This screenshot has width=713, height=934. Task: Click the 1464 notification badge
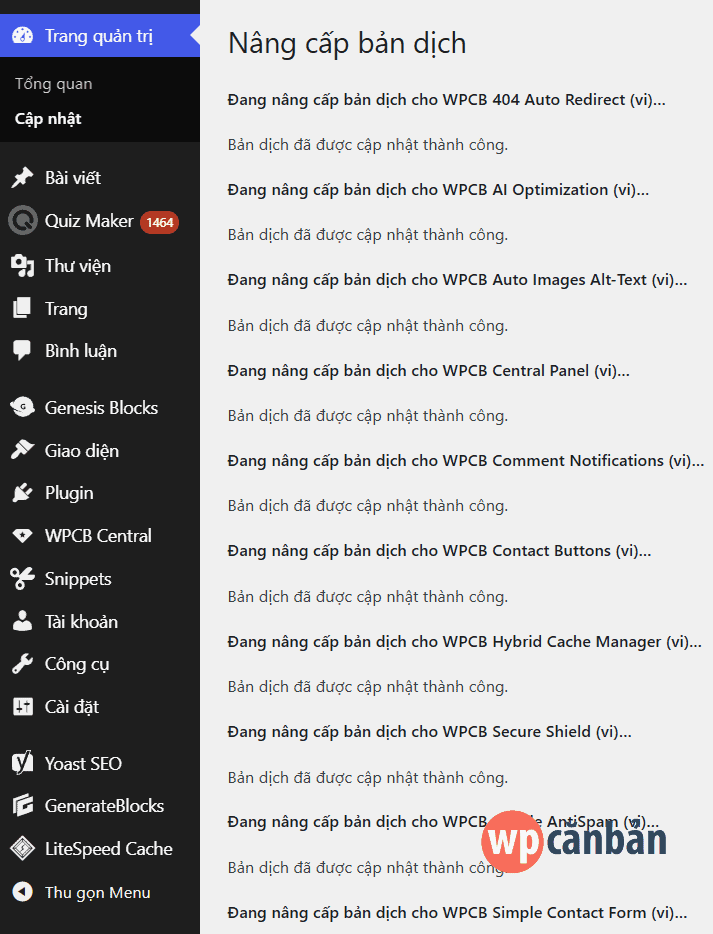[x=159, y=222]
